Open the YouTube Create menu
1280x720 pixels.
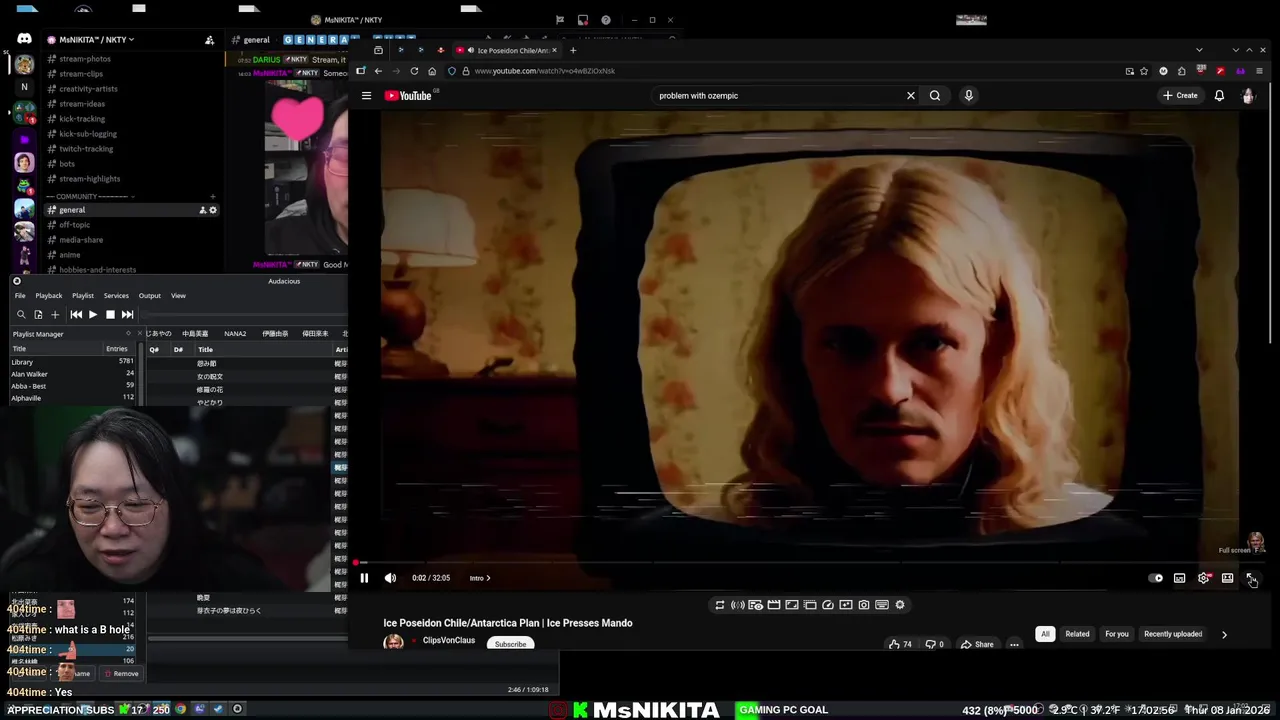(x=1180, y=96)
